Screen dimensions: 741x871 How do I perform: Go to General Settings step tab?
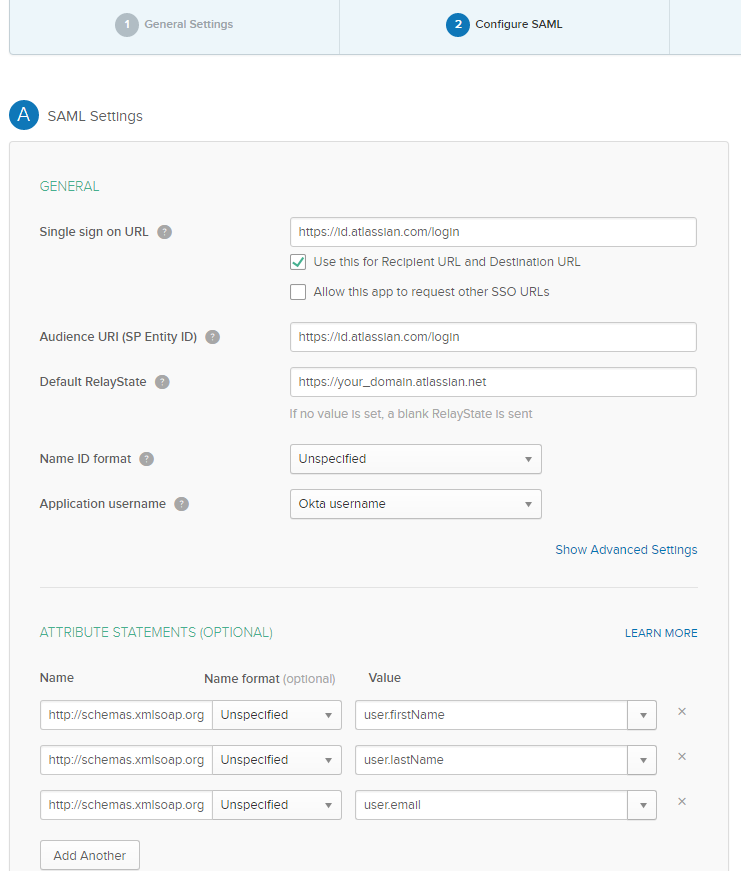(x=175, y=24)
